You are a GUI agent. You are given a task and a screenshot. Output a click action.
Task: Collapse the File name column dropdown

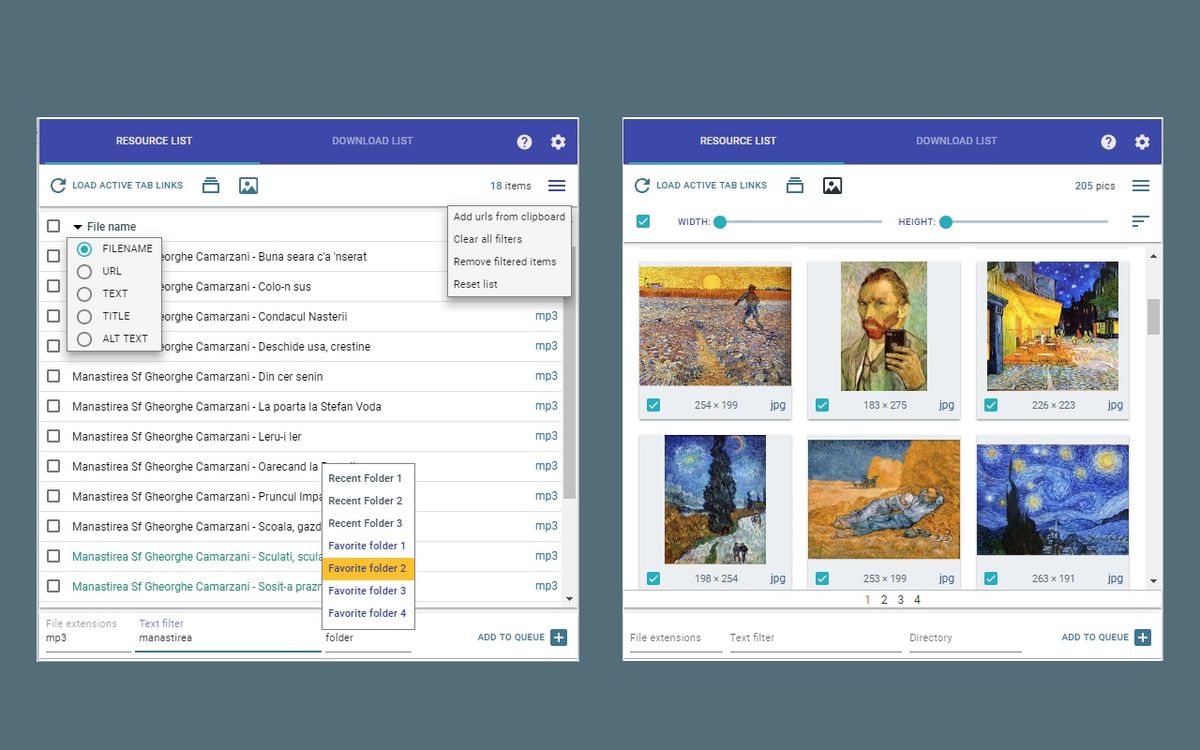(77, 226)
